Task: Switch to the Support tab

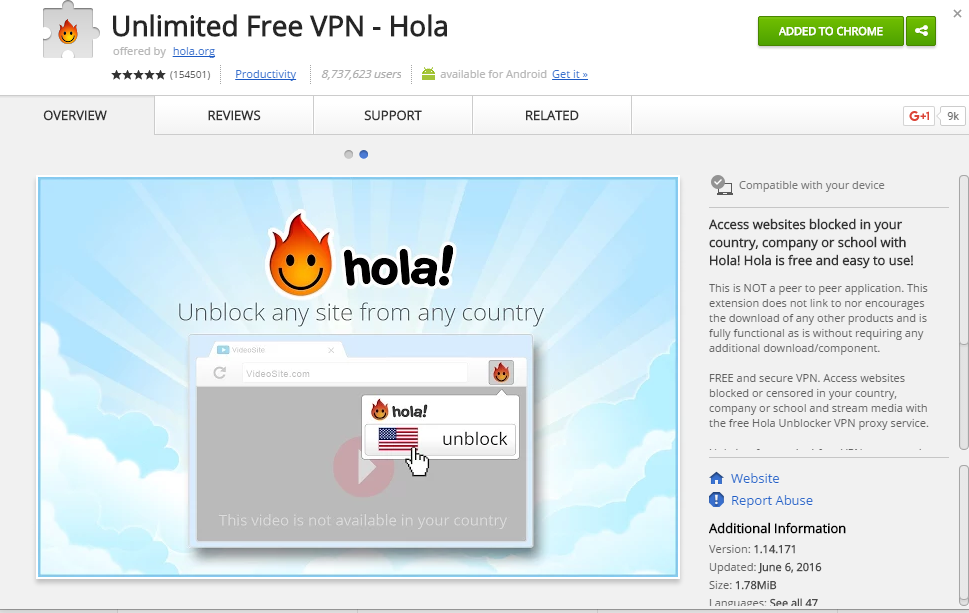Action: click(x=392, y=116)
